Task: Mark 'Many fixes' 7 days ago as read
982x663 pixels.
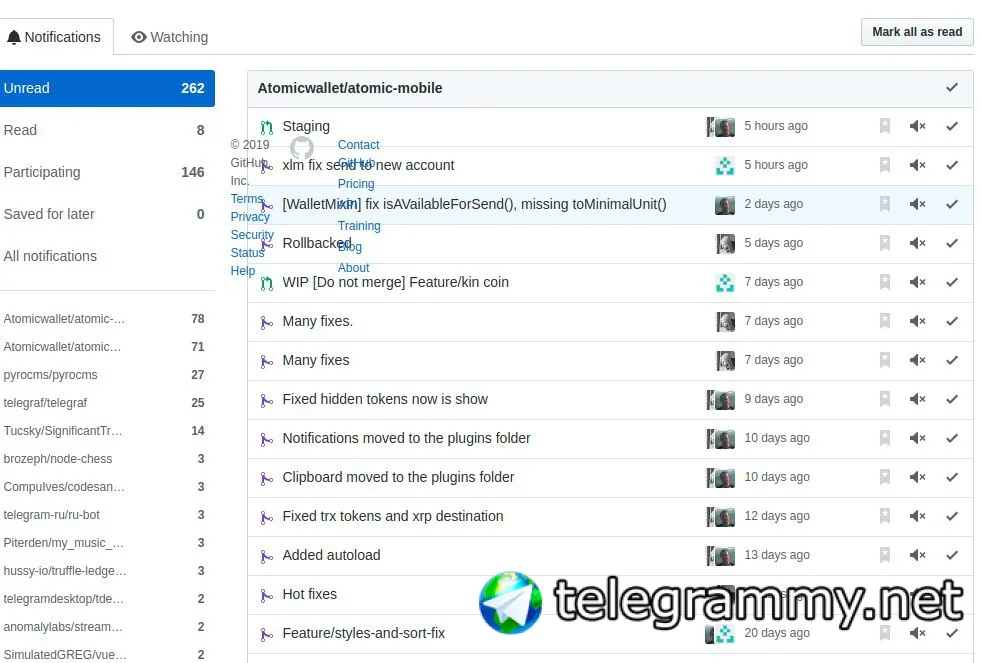Action: (952, 360)
